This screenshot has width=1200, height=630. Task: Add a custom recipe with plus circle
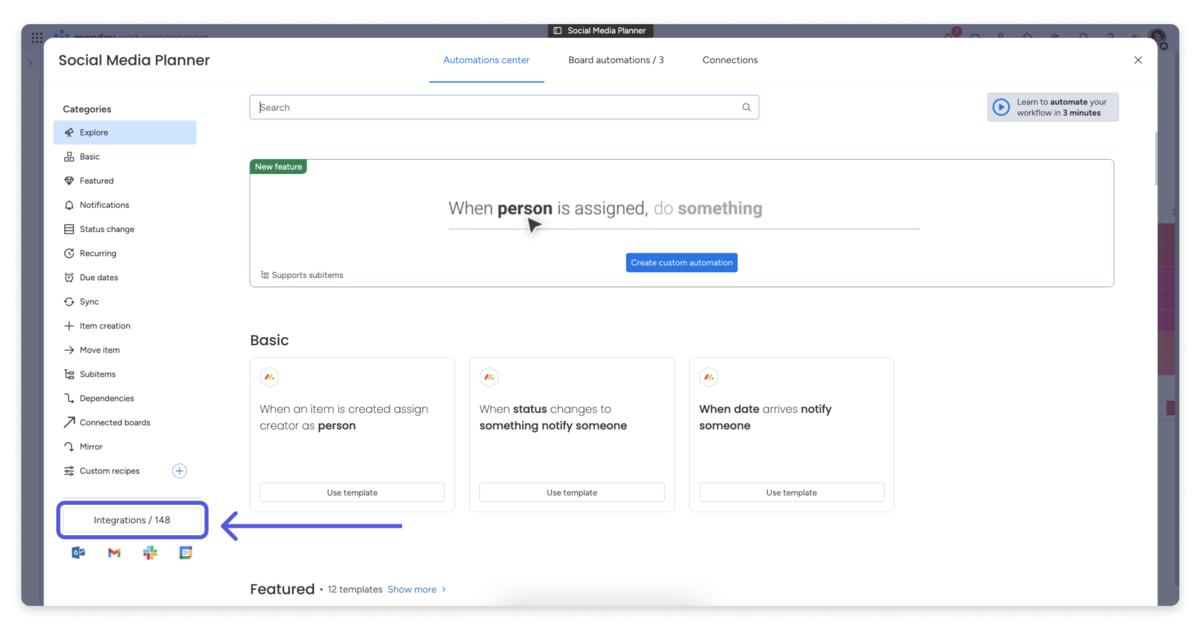tap(180, 471)
